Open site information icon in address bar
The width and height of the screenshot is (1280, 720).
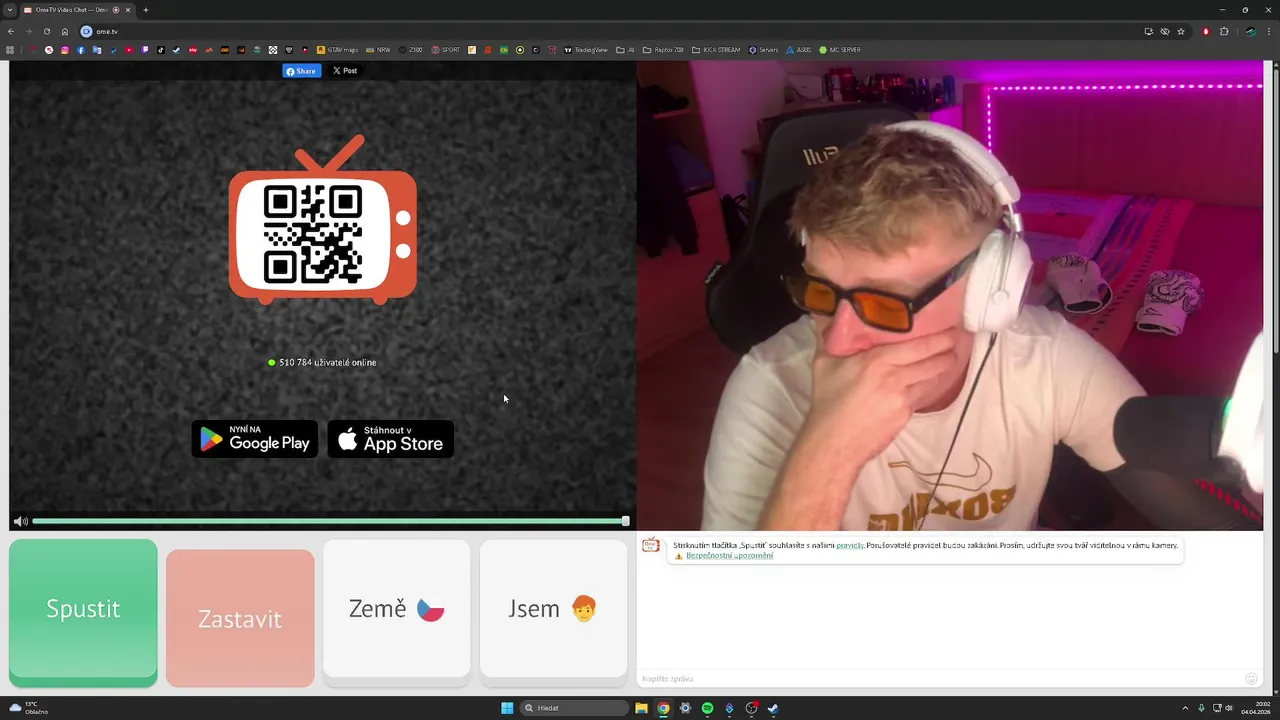86,31
